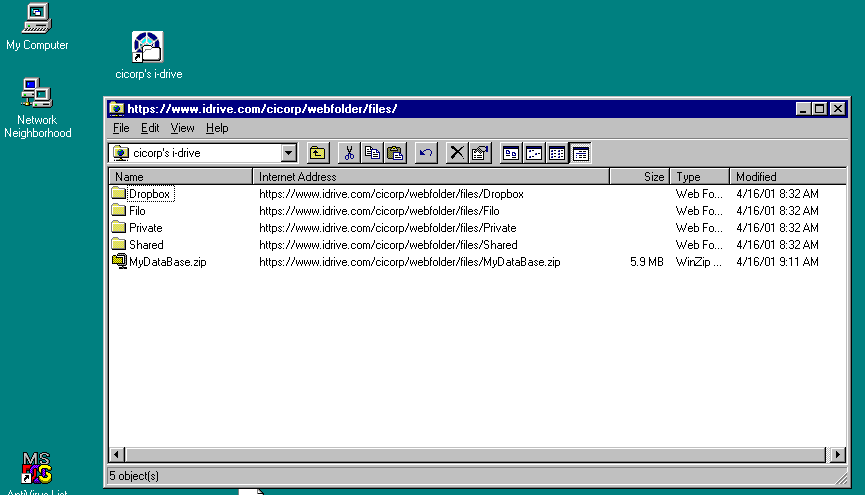
Task: Click the Filo internet address text
Action: point(379,211)
